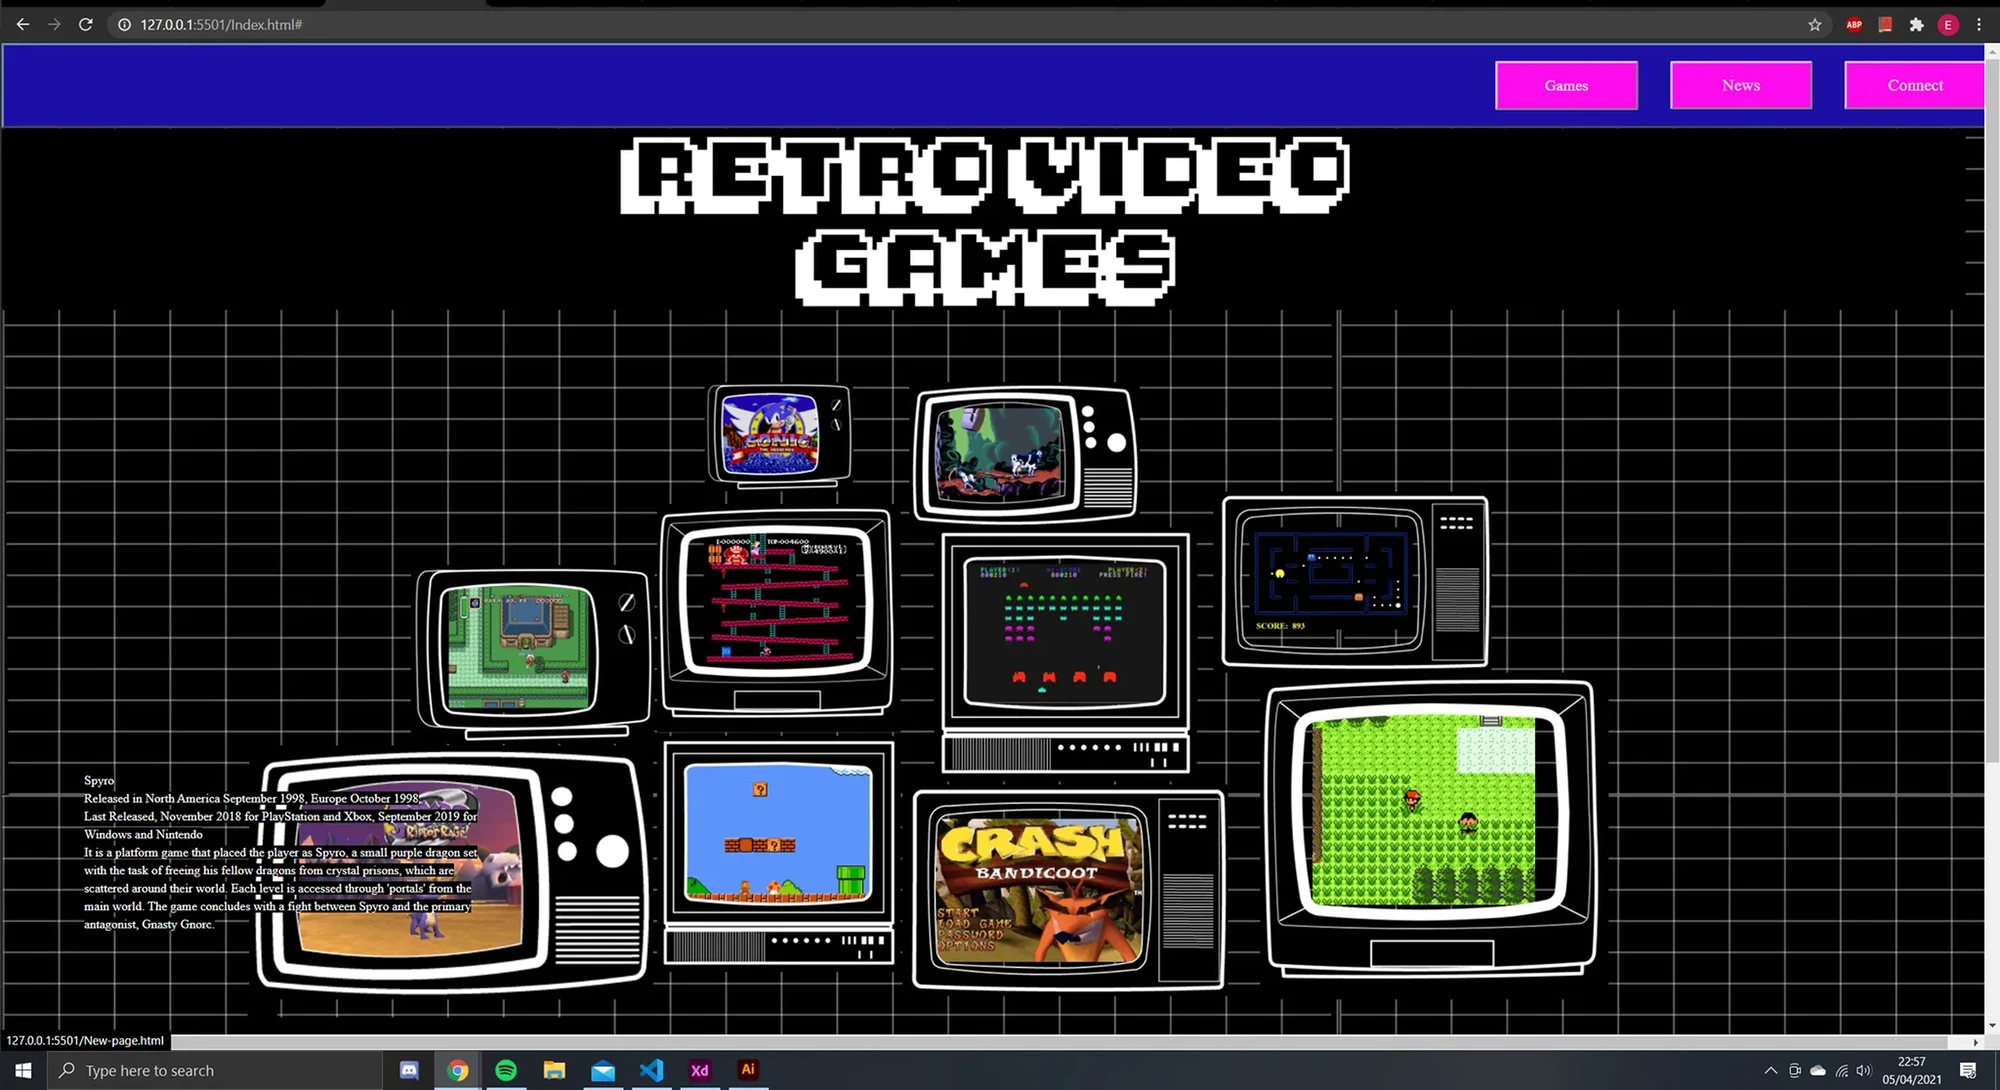This screenshot has width=2000, height=1090.
Task: Open the Games nav button
Action: tap(1566, 85)
